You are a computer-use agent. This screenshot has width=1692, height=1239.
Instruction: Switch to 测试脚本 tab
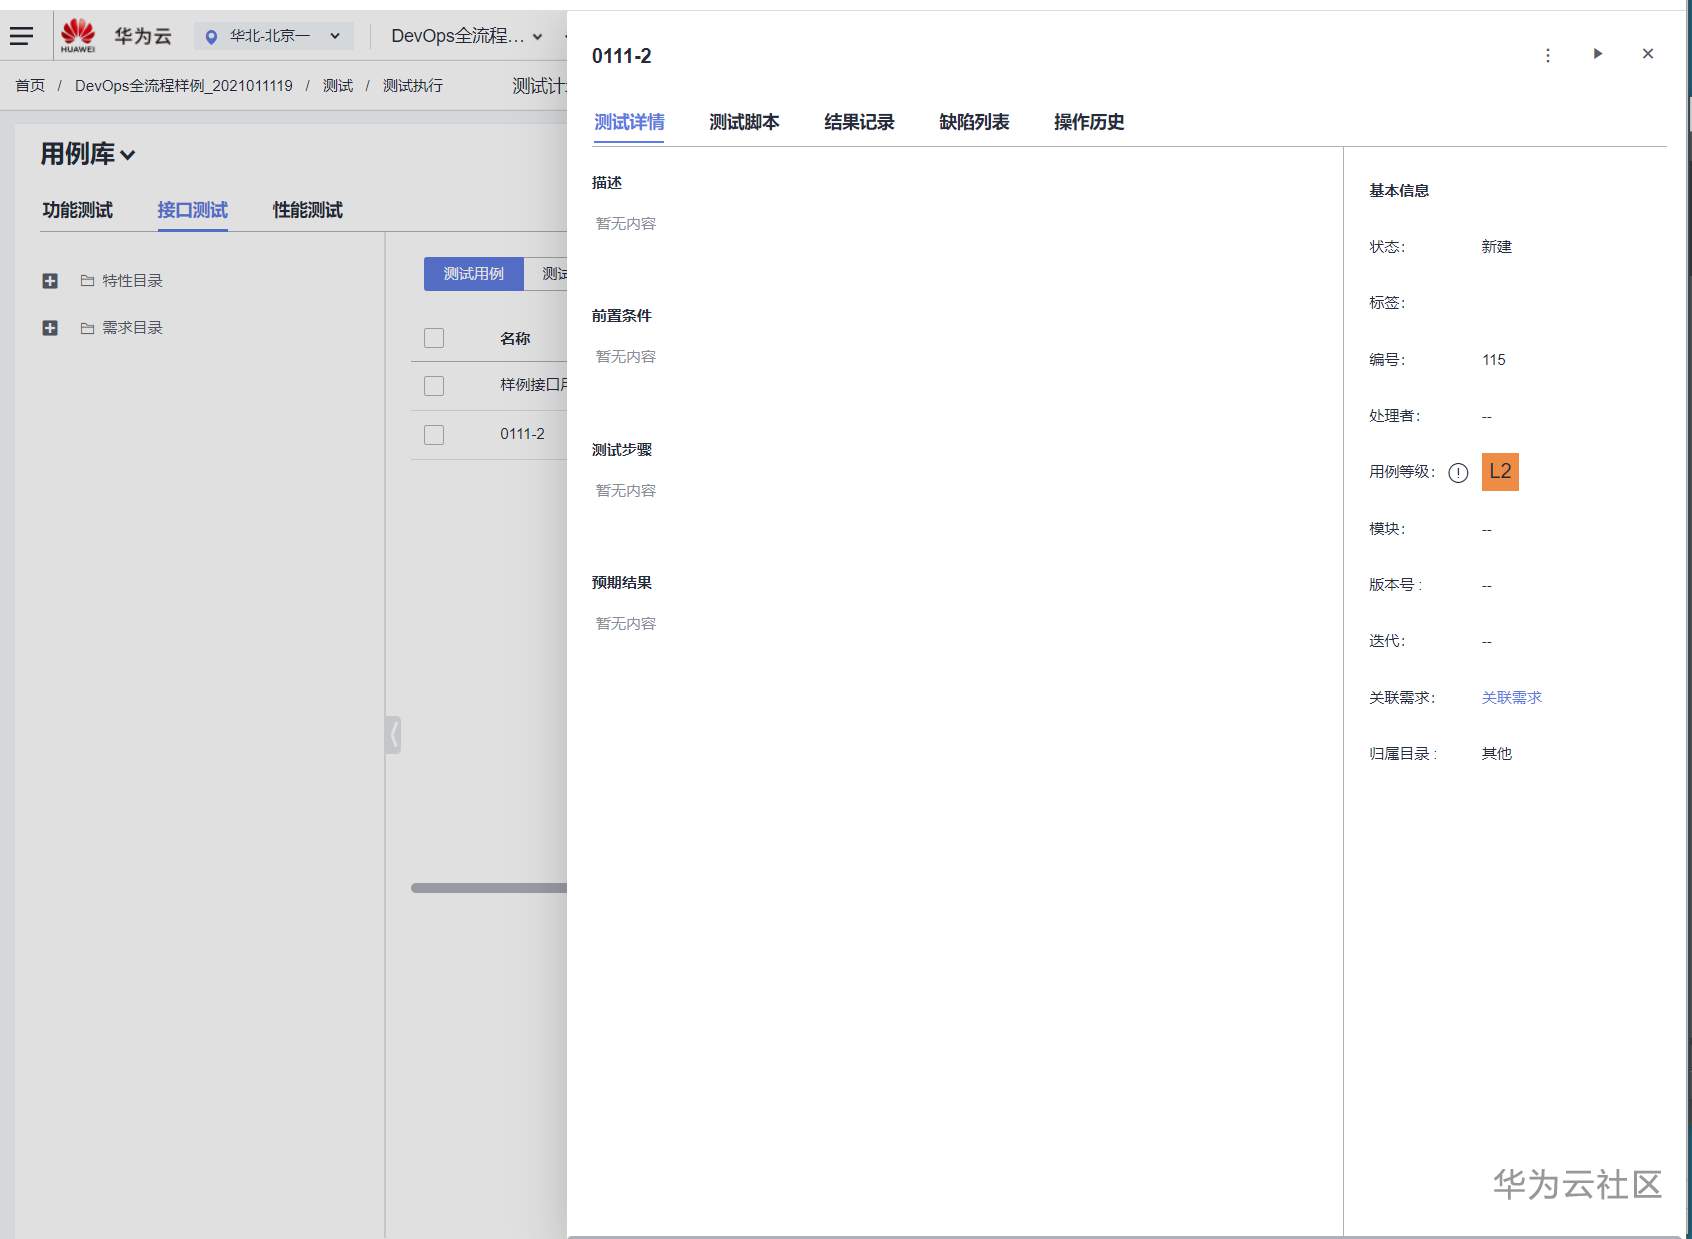point(744,122)
